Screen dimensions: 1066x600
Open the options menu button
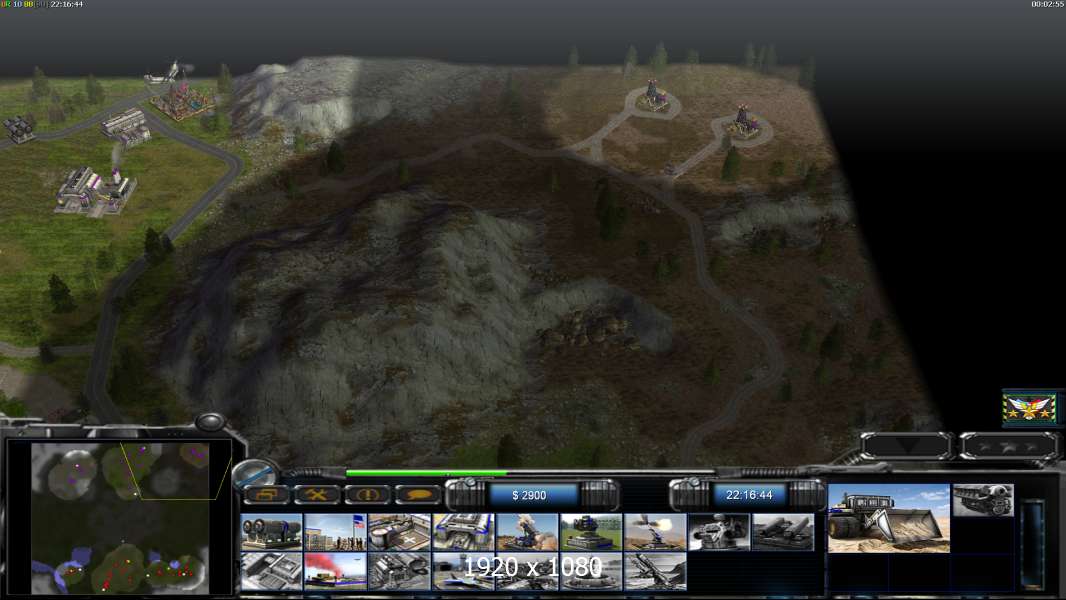pos(265,494)
